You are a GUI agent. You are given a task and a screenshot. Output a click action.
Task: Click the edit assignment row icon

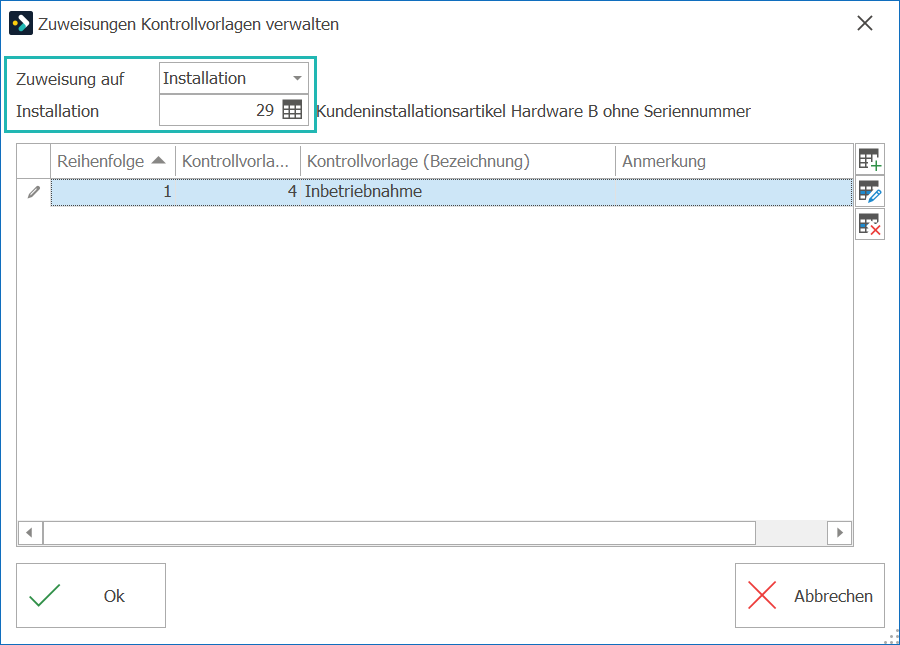tap(870, 192)
